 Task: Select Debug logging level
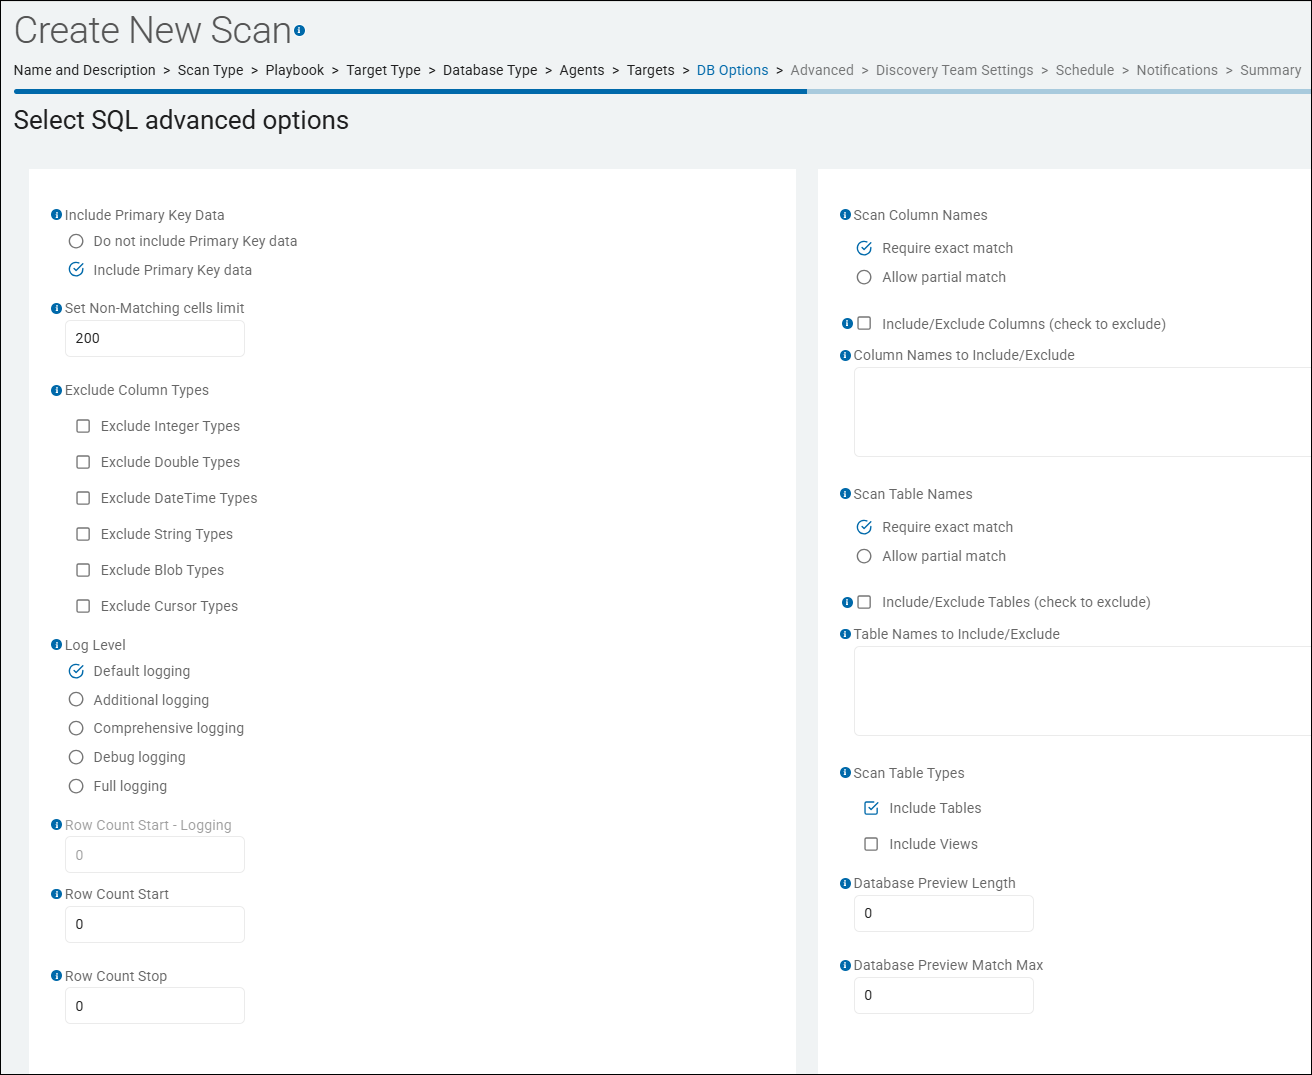click(x=76, y=757)
